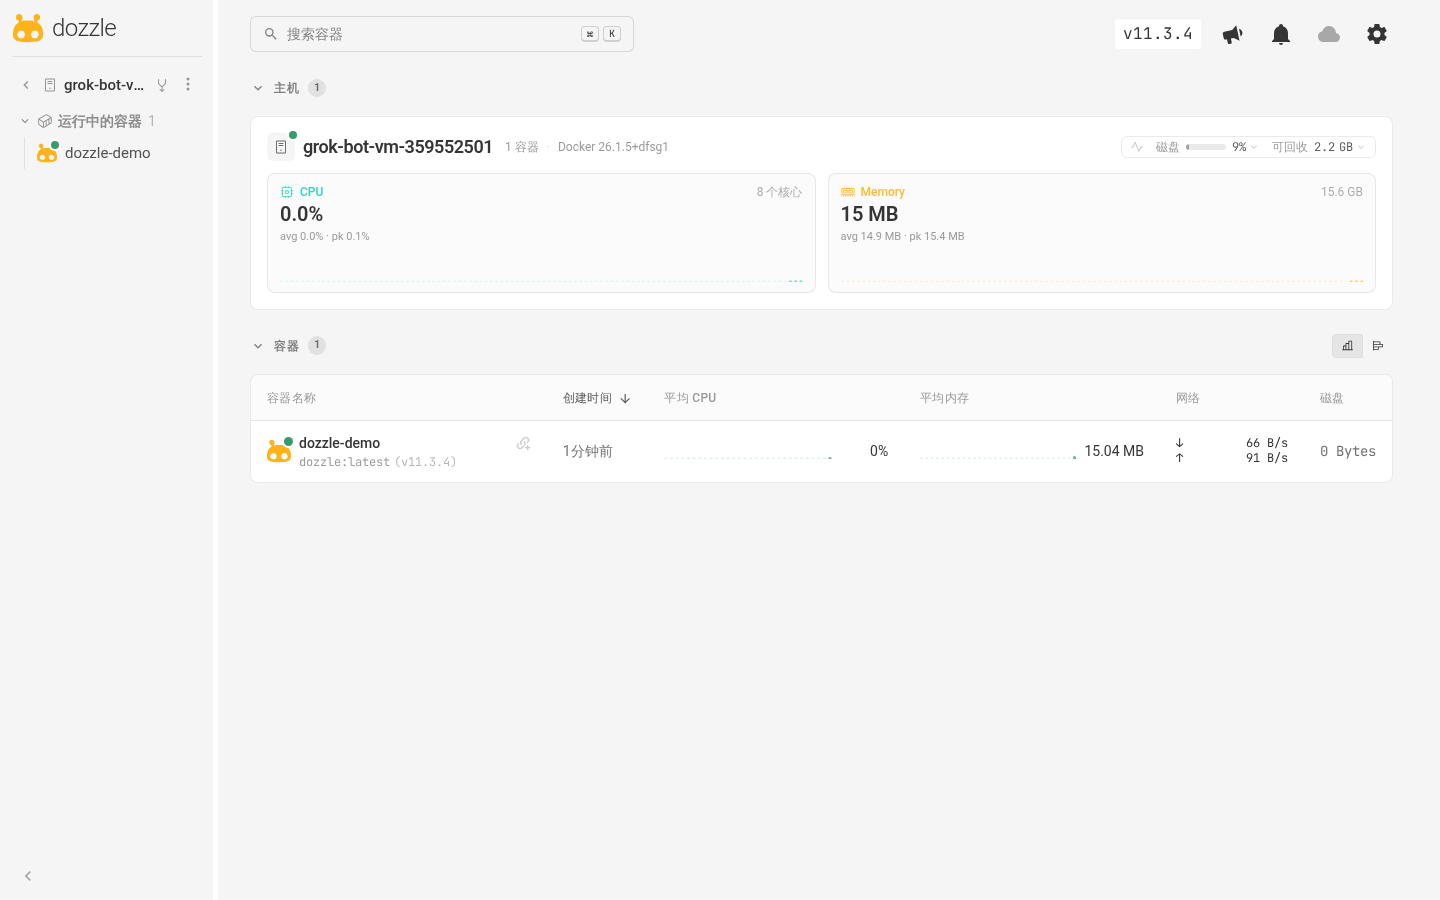
Task: Click the 0 Bytes disk value
Action: pos(1348,451)
